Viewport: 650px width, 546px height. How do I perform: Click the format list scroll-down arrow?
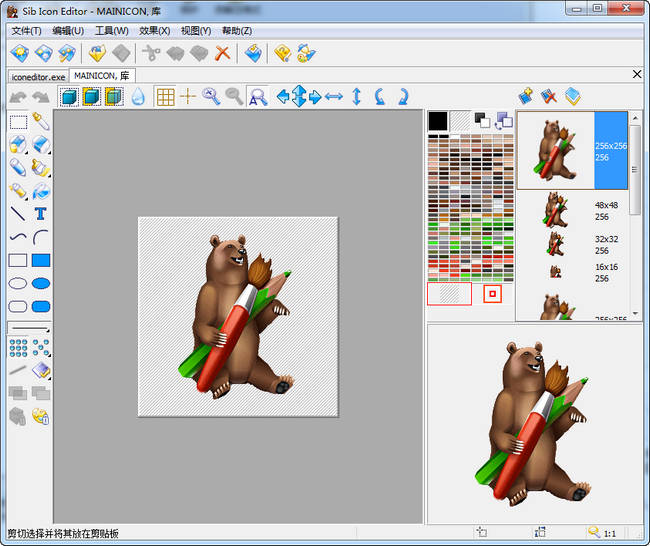click(x=635, y=313)
